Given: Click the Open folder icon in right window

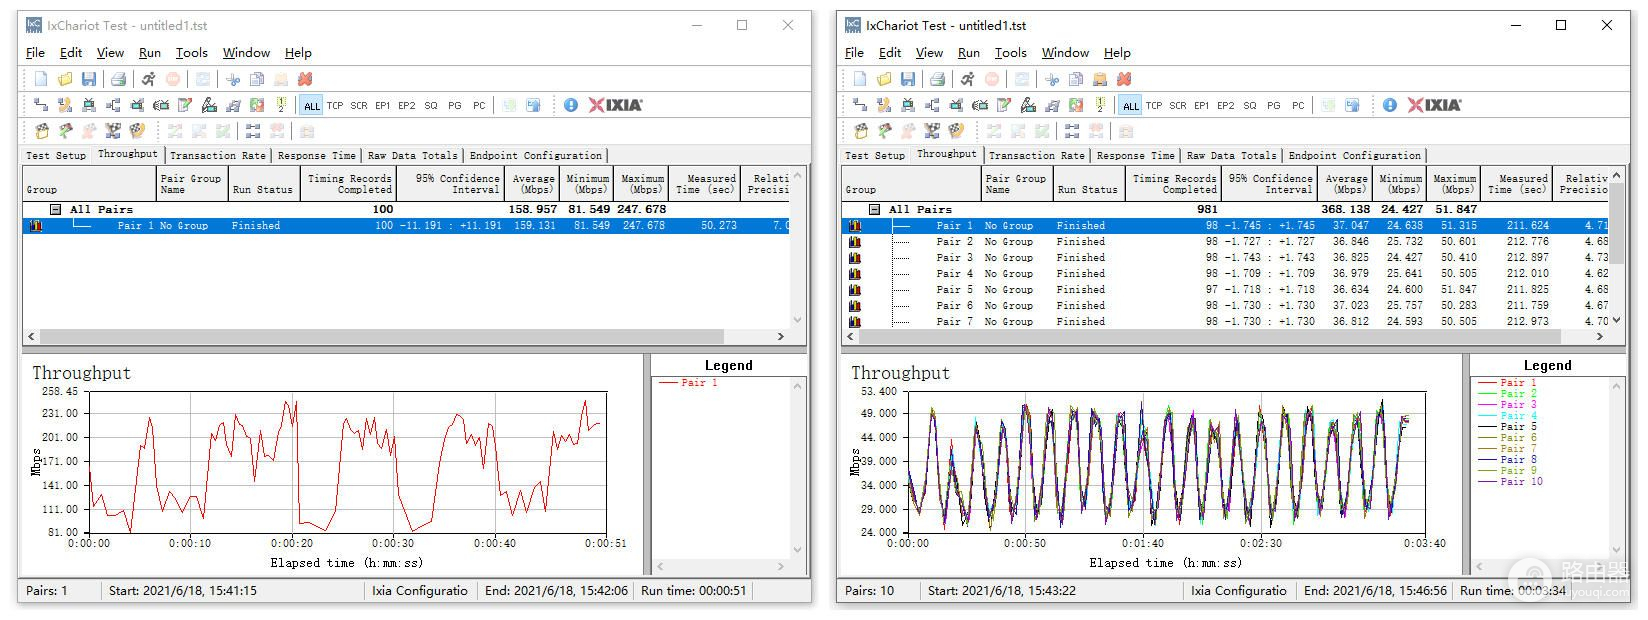Looking at the screenshot, I should pyautogui.click(x=884, y=79).
